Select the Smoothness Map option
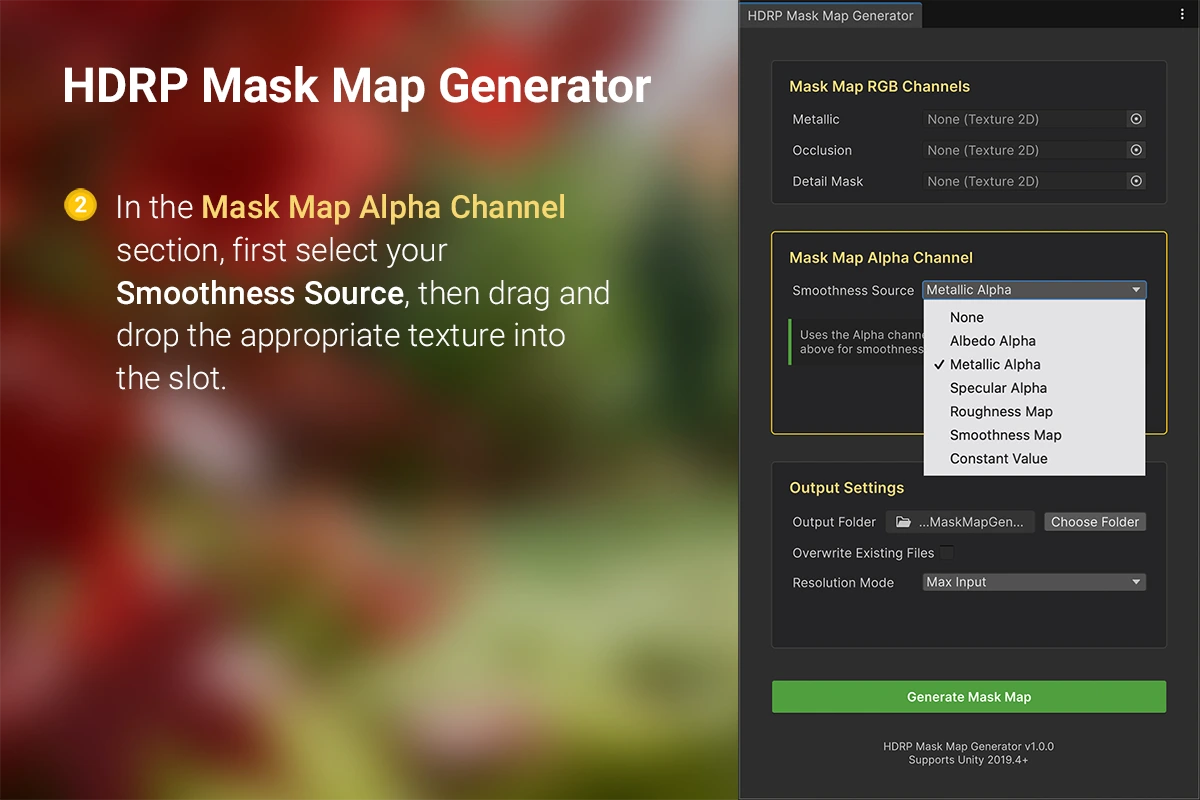 coord(1005,435)
